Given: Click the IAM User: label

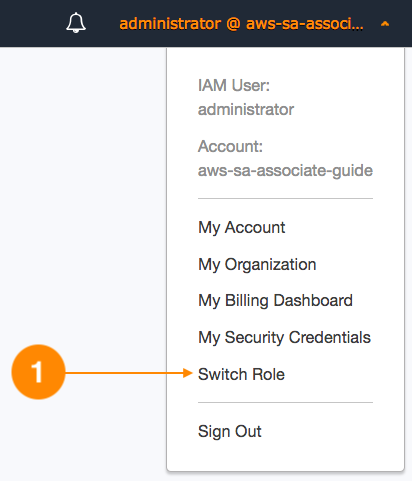Looking at the screenshot, I should 234,85.
